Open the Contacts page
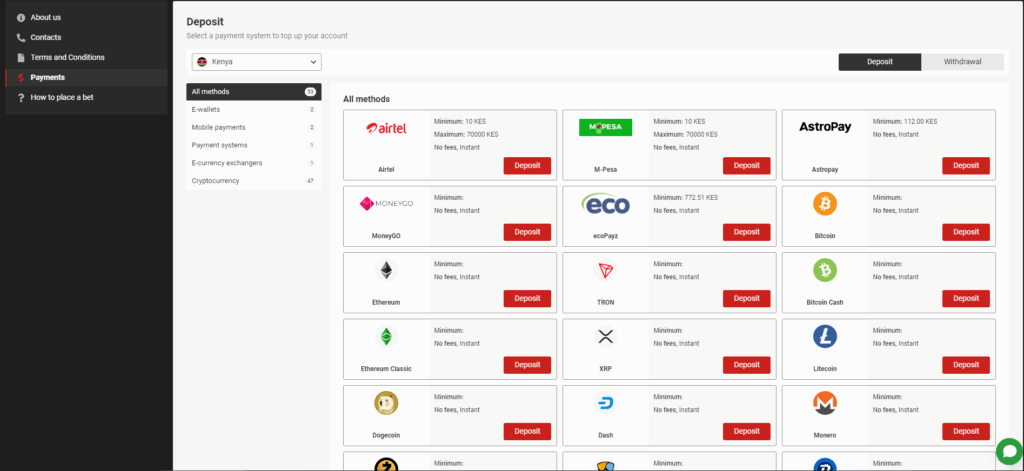 [x=46, y=38]
